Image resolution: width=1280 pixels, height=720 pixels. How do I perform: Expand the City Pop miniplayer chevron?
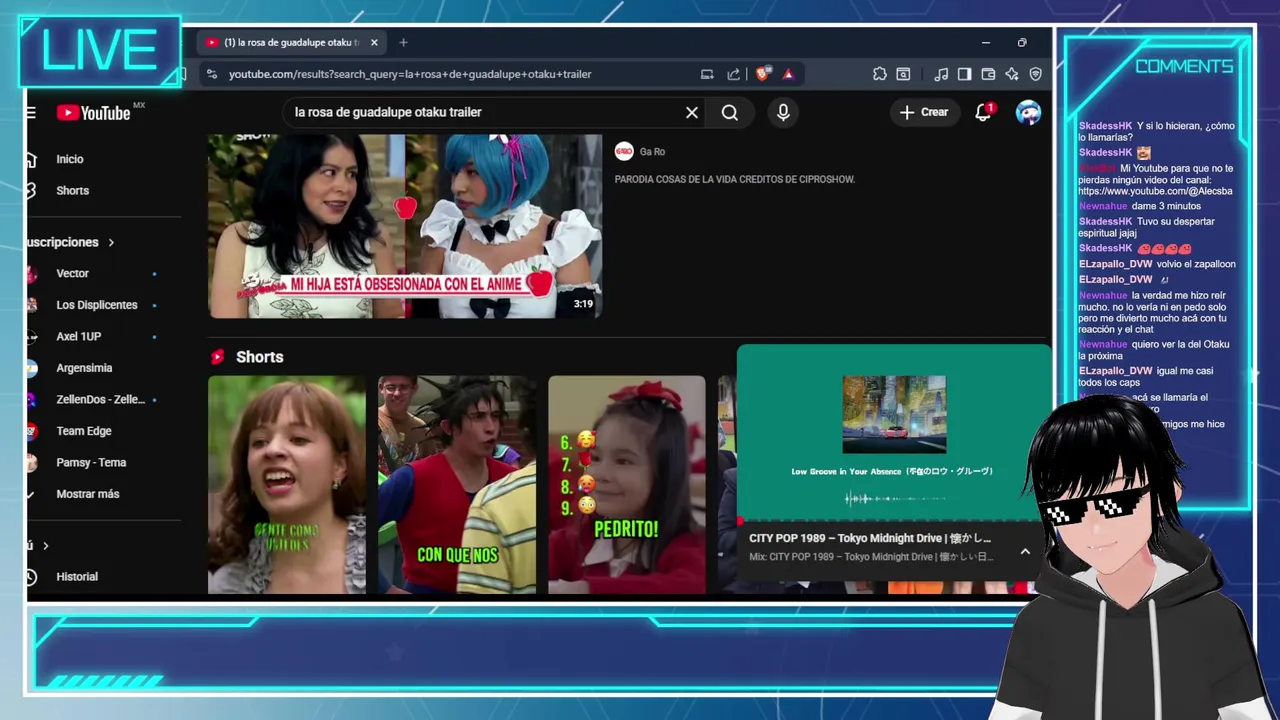[1025, 552]
